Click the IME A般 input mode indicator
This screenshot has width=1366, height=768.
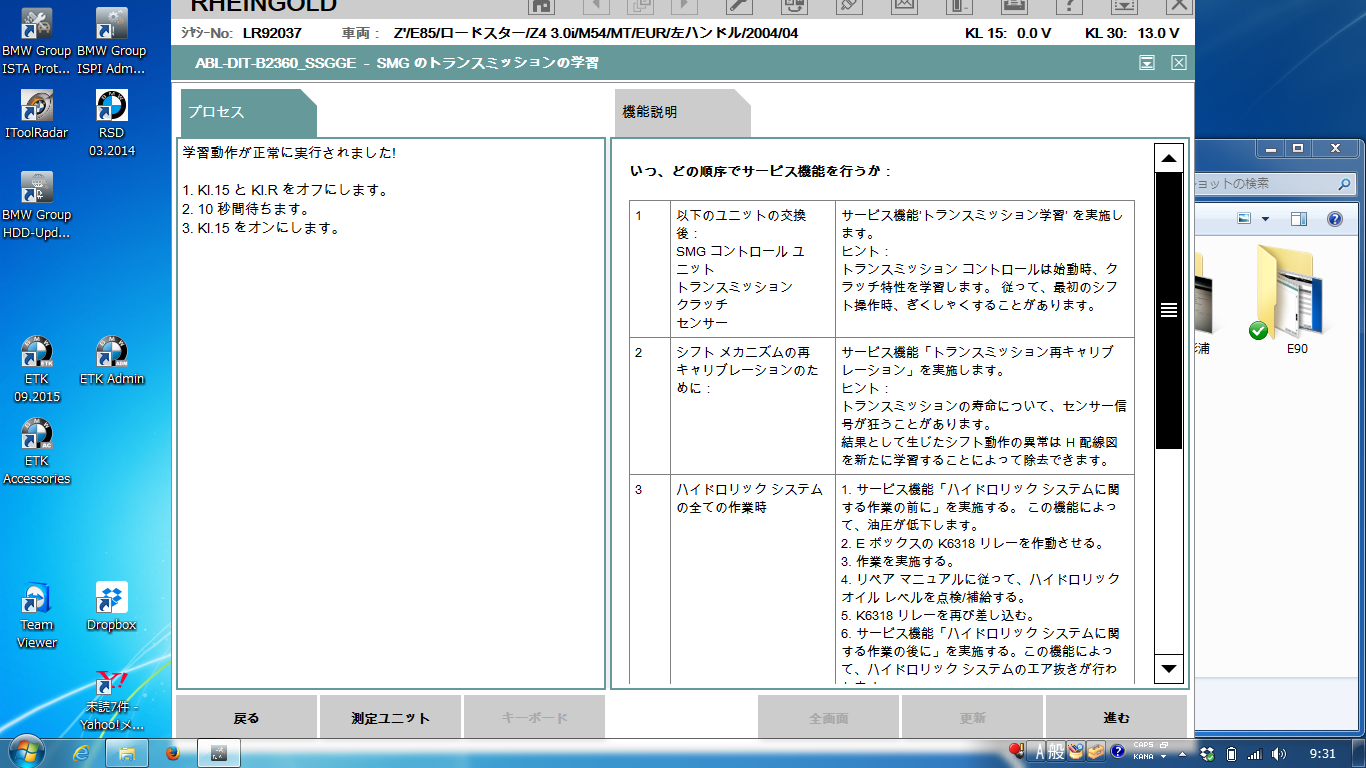1048,753
